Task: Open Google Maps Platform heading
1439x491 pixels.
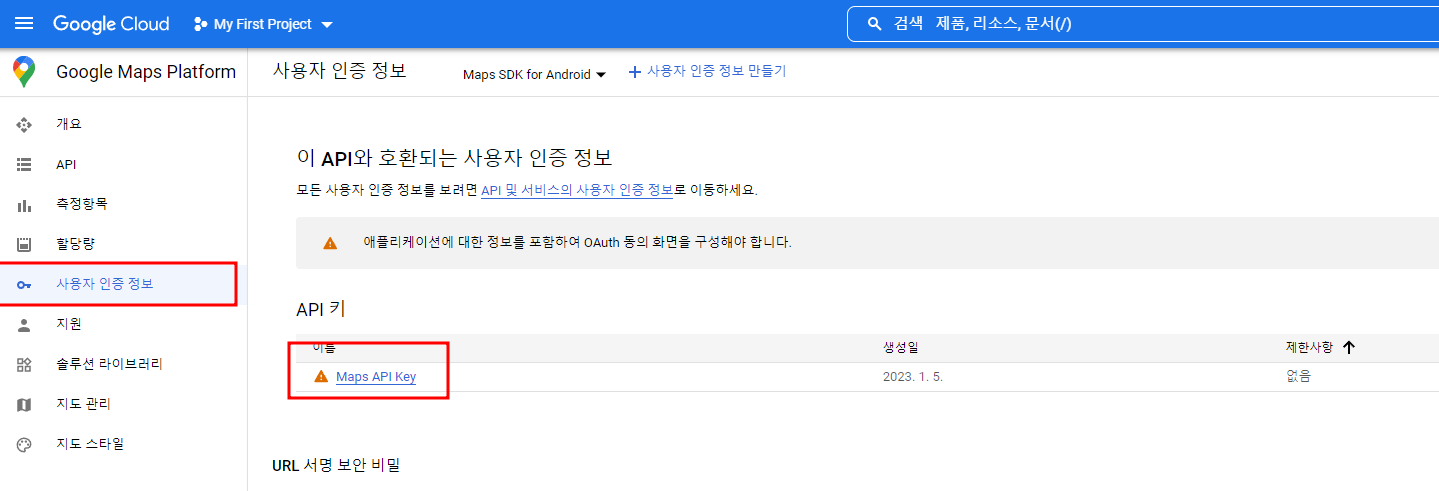Action: (146, 72)
